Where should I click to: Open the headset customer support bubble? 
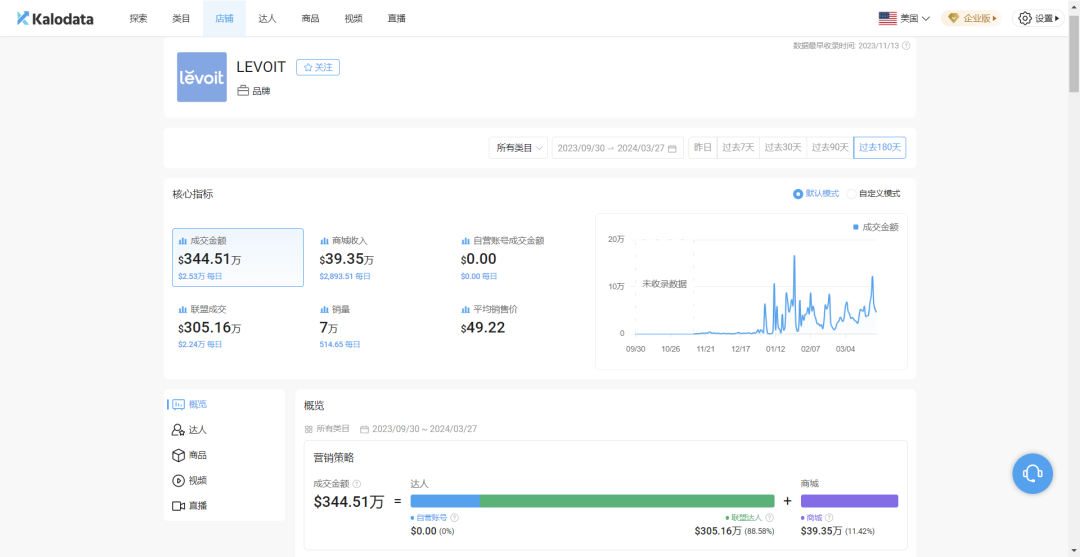click(x=1032, y=473)
